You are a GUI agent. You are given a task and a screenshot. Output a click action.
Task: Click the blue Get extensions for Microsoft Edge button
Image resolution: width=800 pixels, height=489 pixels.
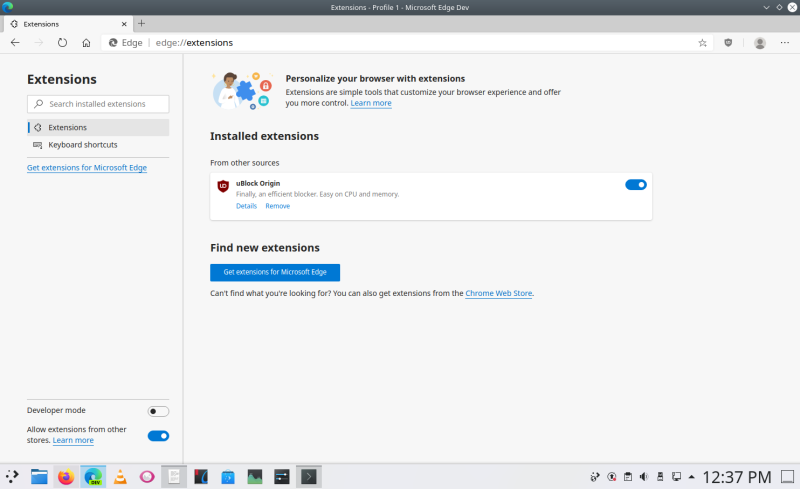[x=275, y=272]
